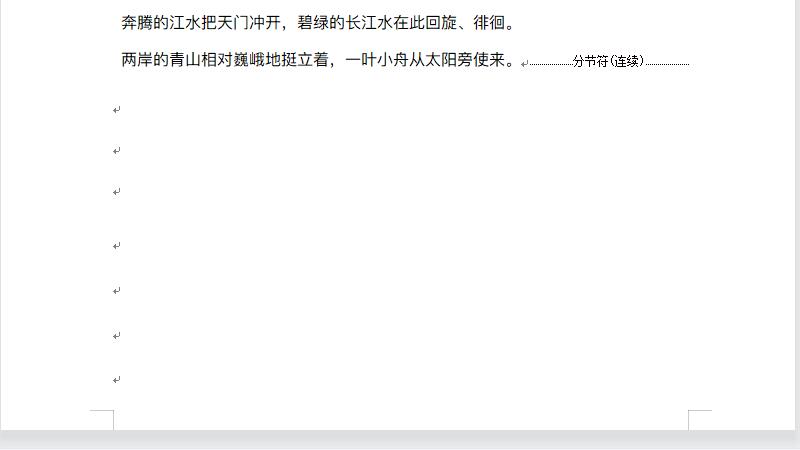Screen dimensions: 800x450
Task: Click the gray area beneath the page
Action: pos(400,440)
